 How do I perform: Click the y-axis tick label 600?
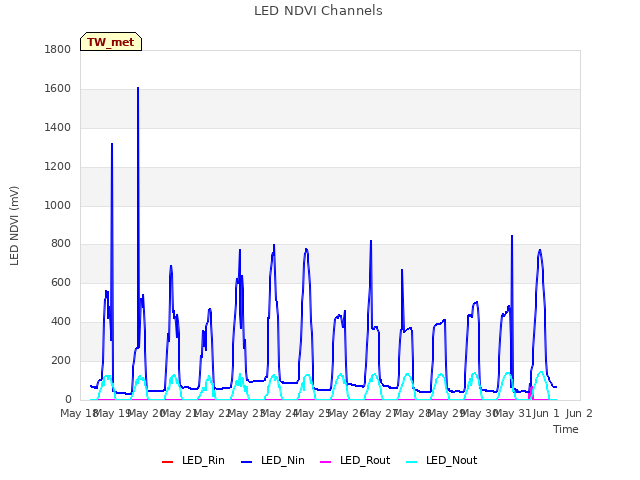click(61, 282)
